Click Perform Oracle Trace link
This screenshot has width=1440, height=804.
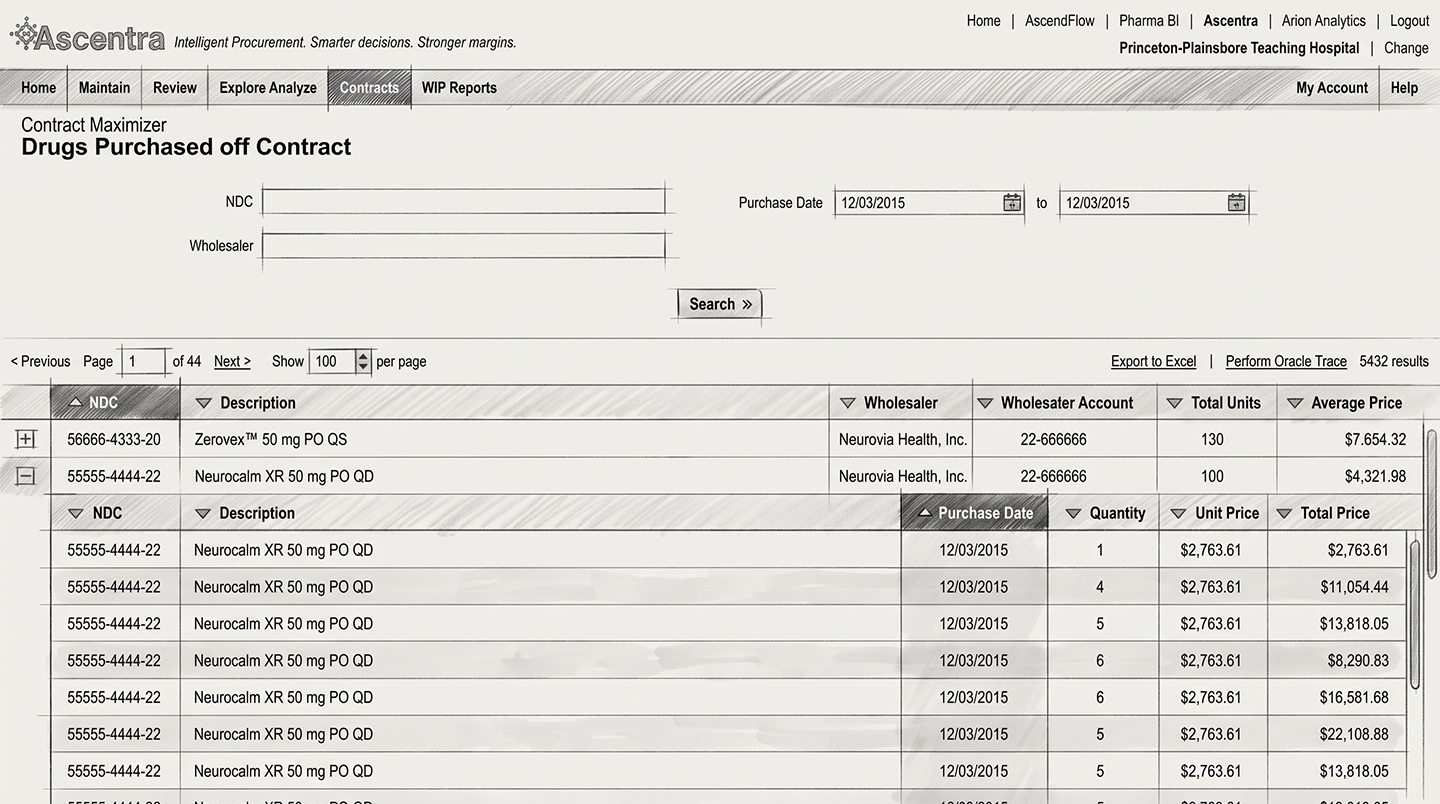tap(1286, 361)
